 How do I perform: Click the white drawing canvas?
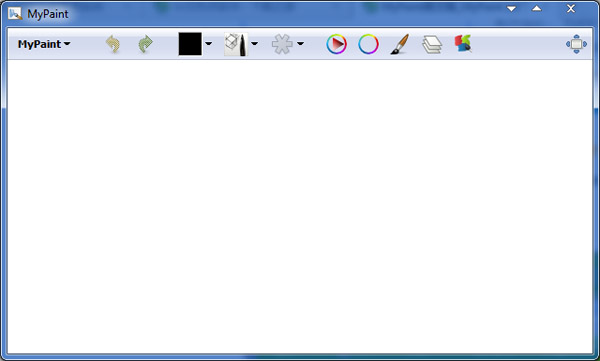(x=300, y=207)
